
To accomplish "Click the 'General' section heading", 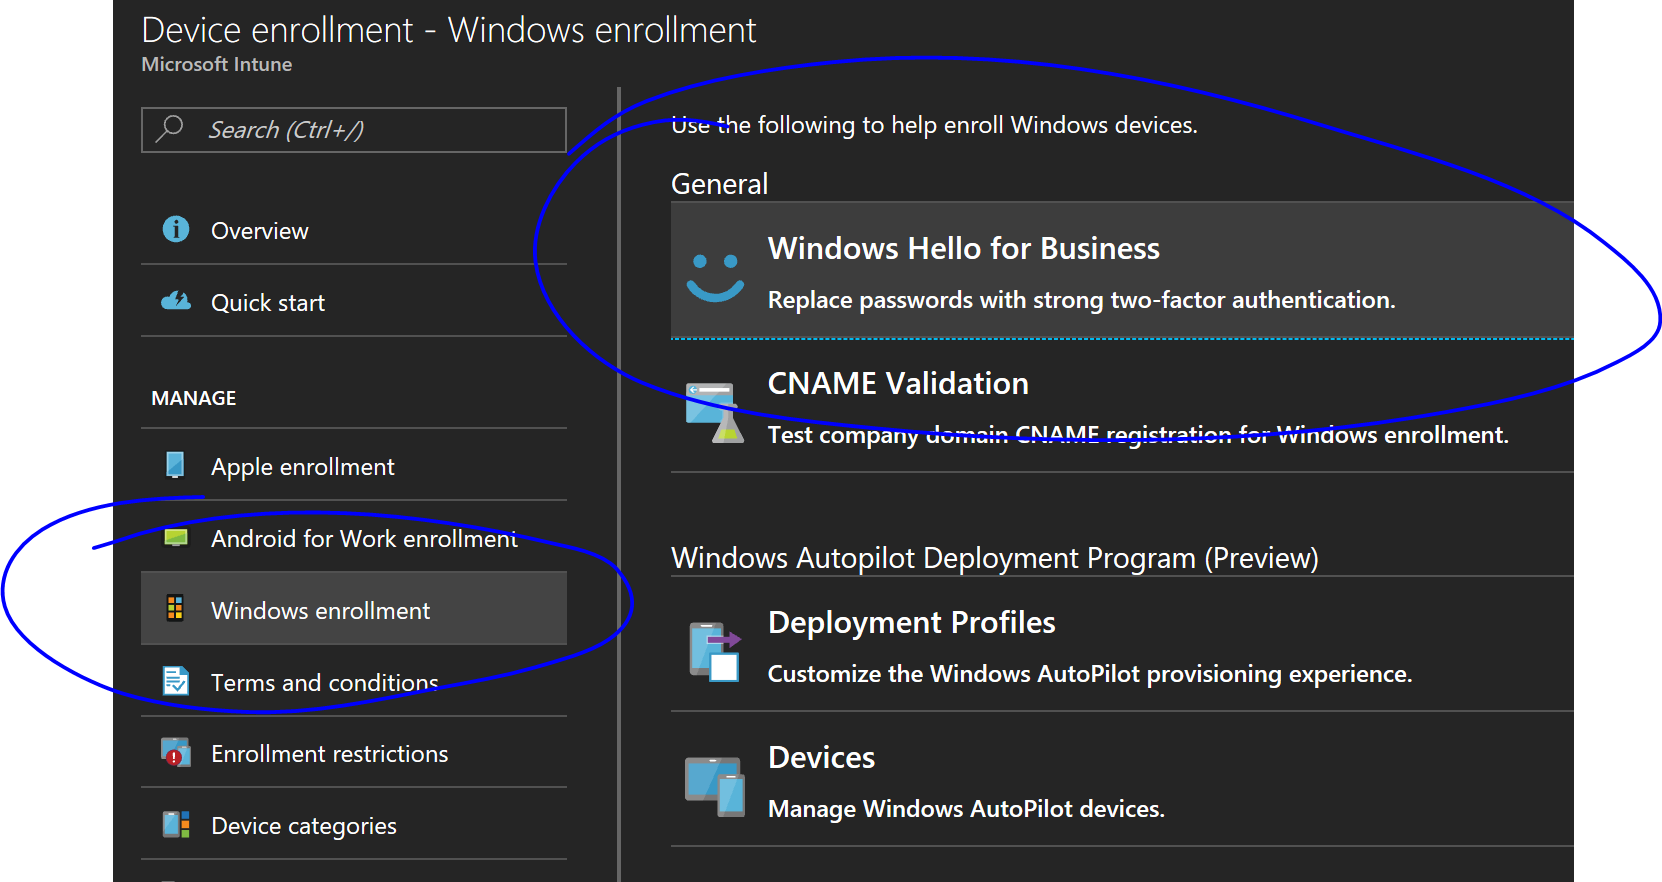I will tap(720, 184).
